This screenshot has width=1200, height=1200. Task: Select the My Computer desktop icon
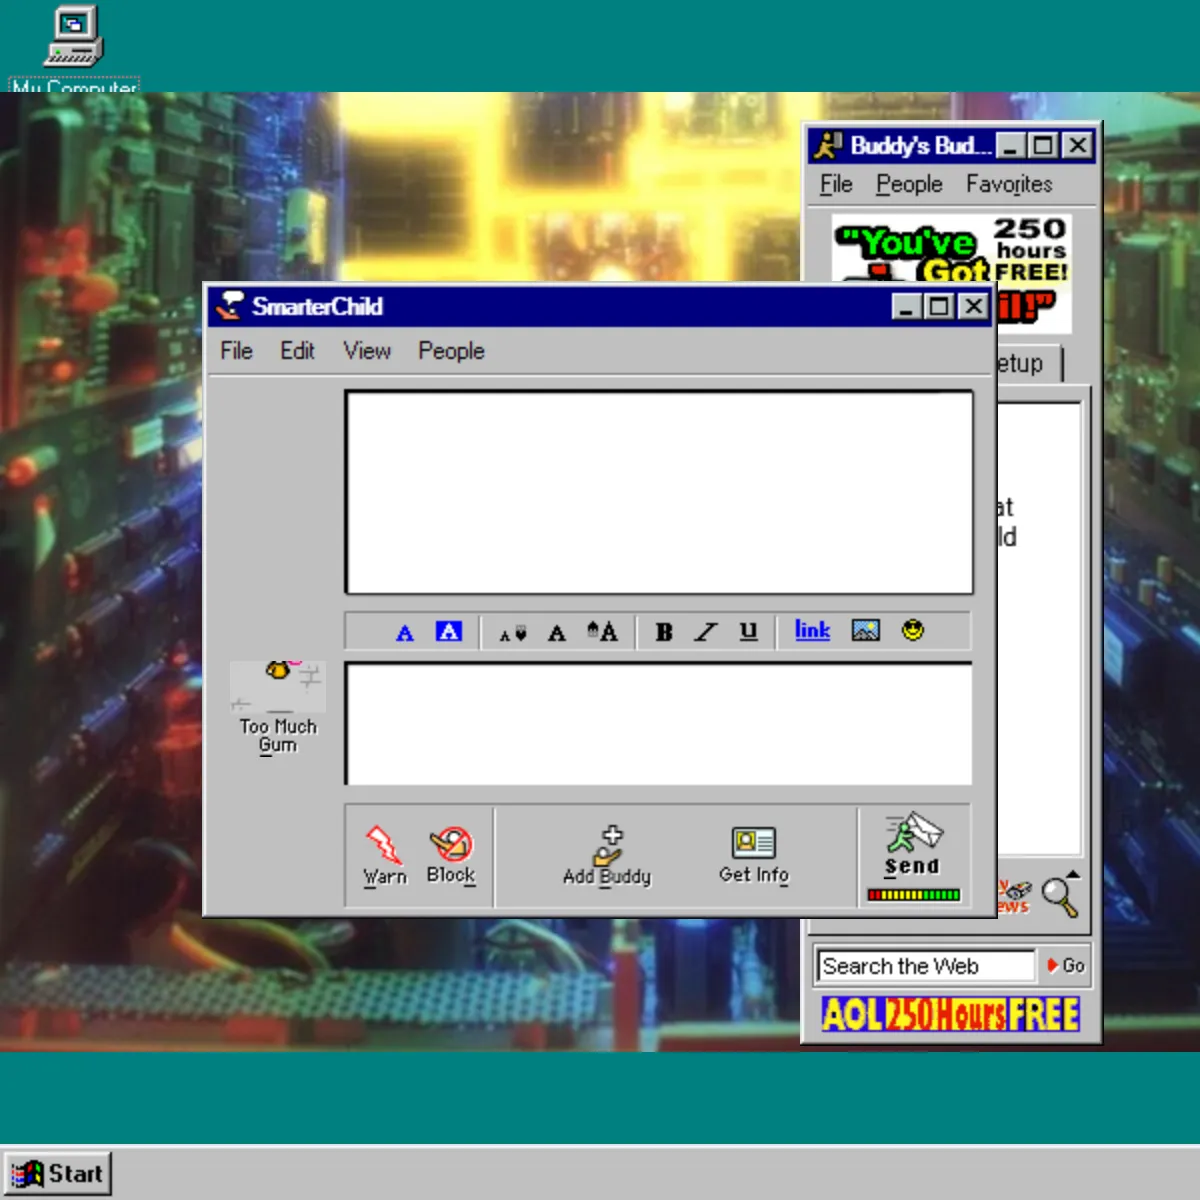pos(74,48)
